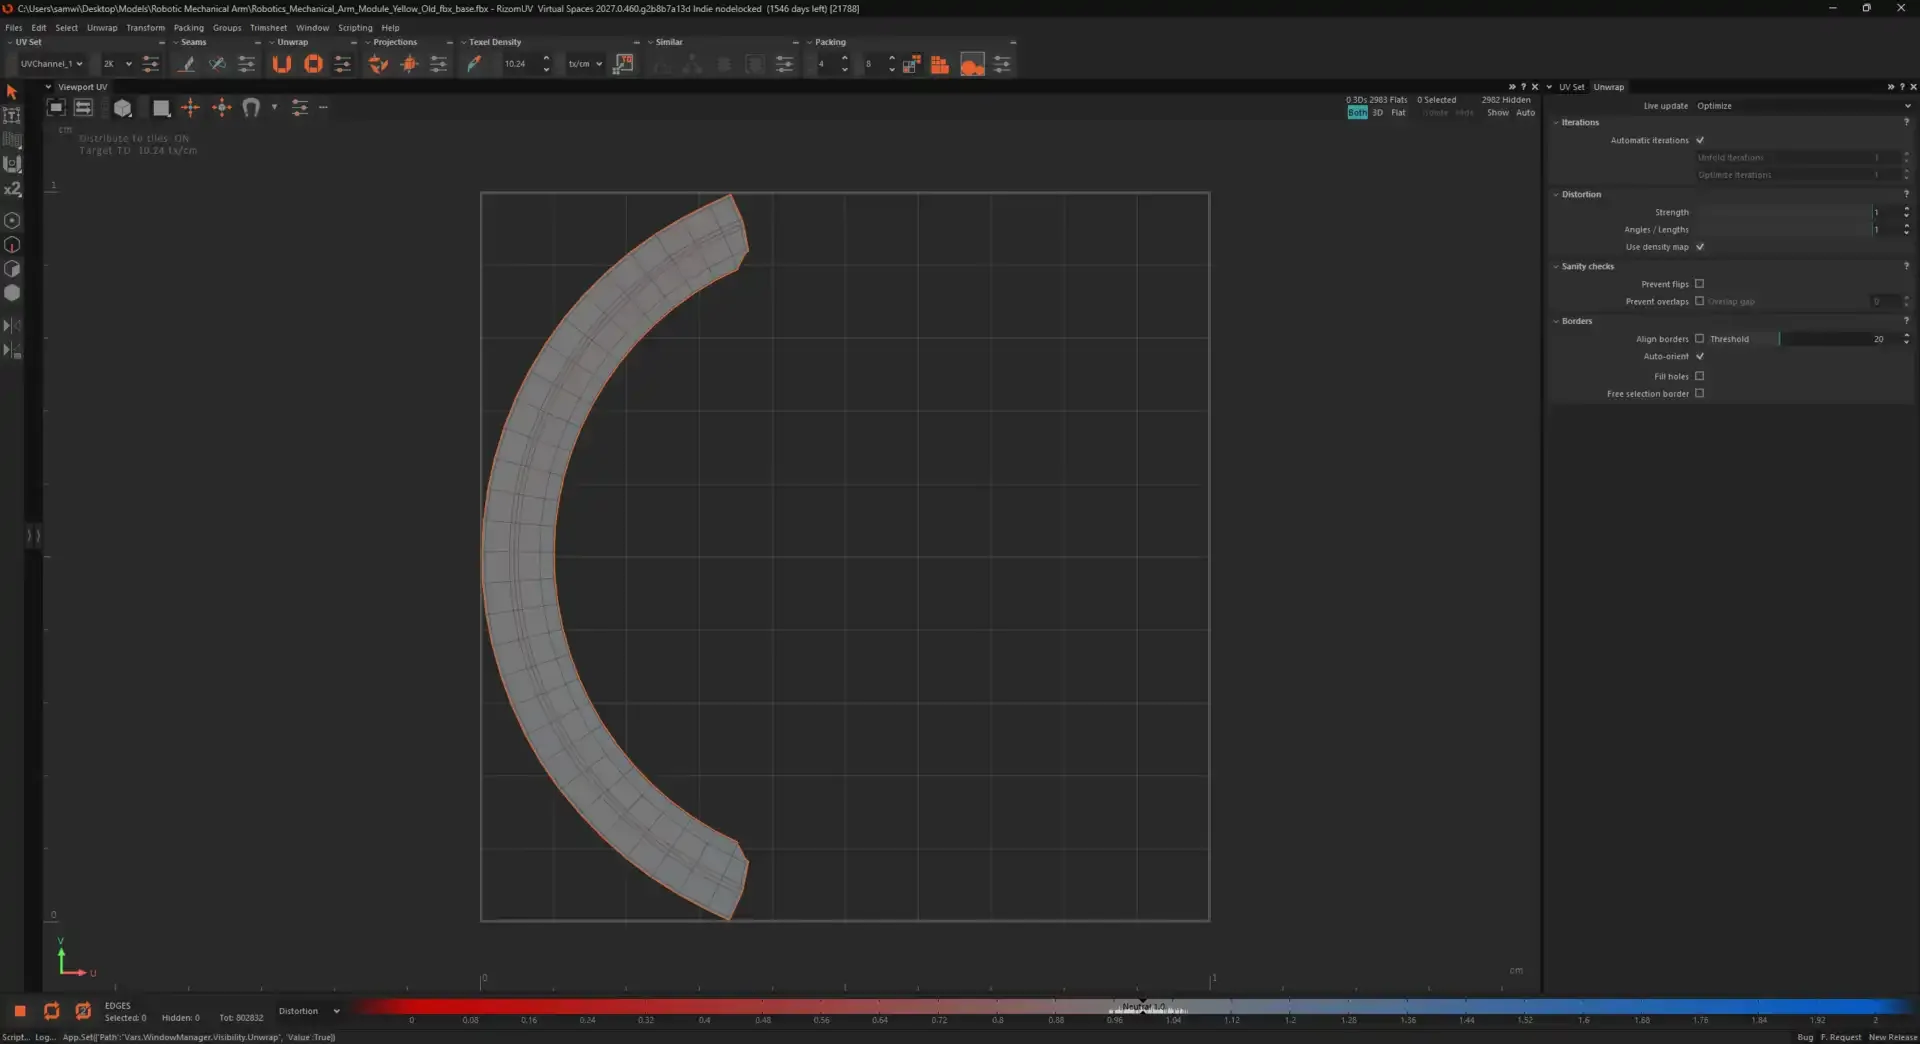1920x1044 pixels.
Task: Switch to the UV Set tab
Action: (x=1571, y=87)
